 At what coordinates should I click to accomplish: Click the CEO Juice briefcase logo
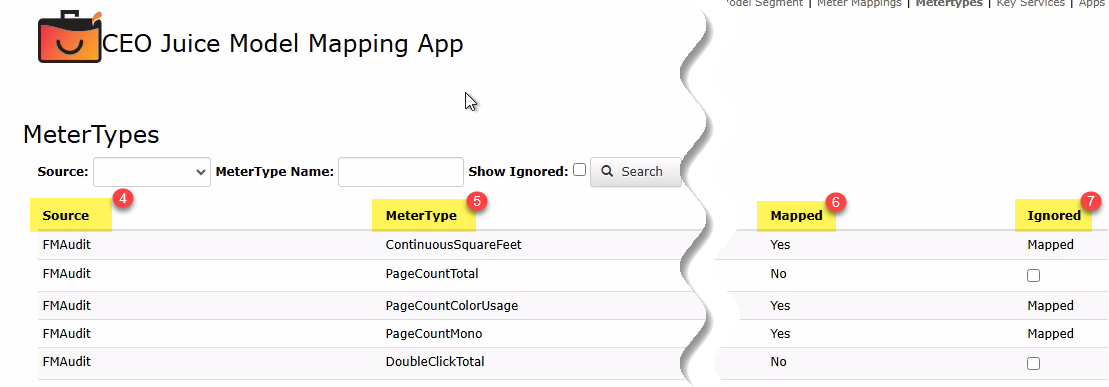click(x=70, y=37)
